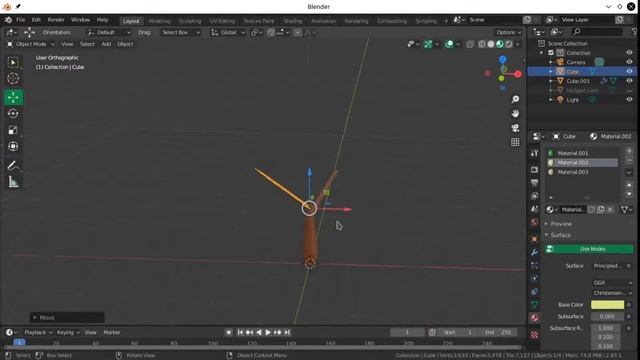Image resolution: width=640 pixels, height=360 pixels.
Task: Open the Object properties tab
Action: 534,239
